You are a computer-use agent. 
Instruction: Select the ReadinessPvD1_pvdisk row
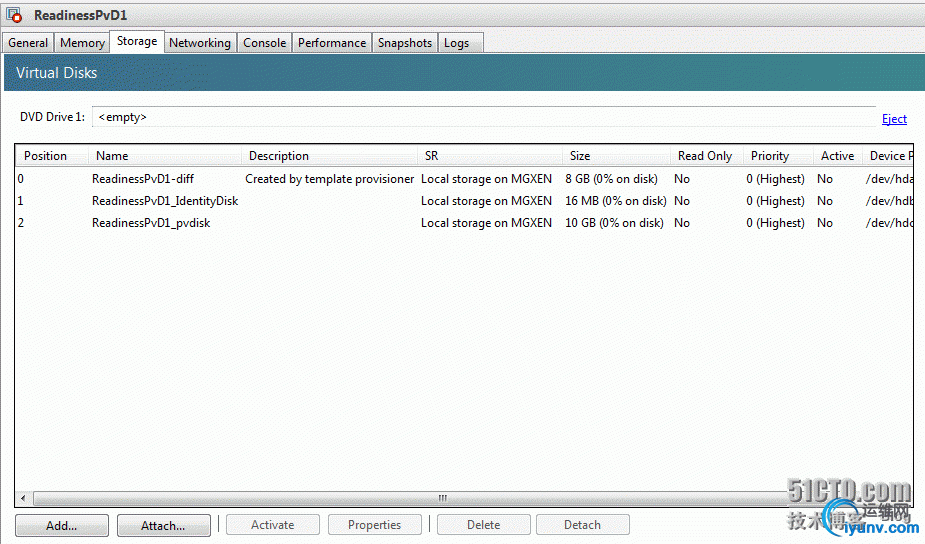(464, 222)
